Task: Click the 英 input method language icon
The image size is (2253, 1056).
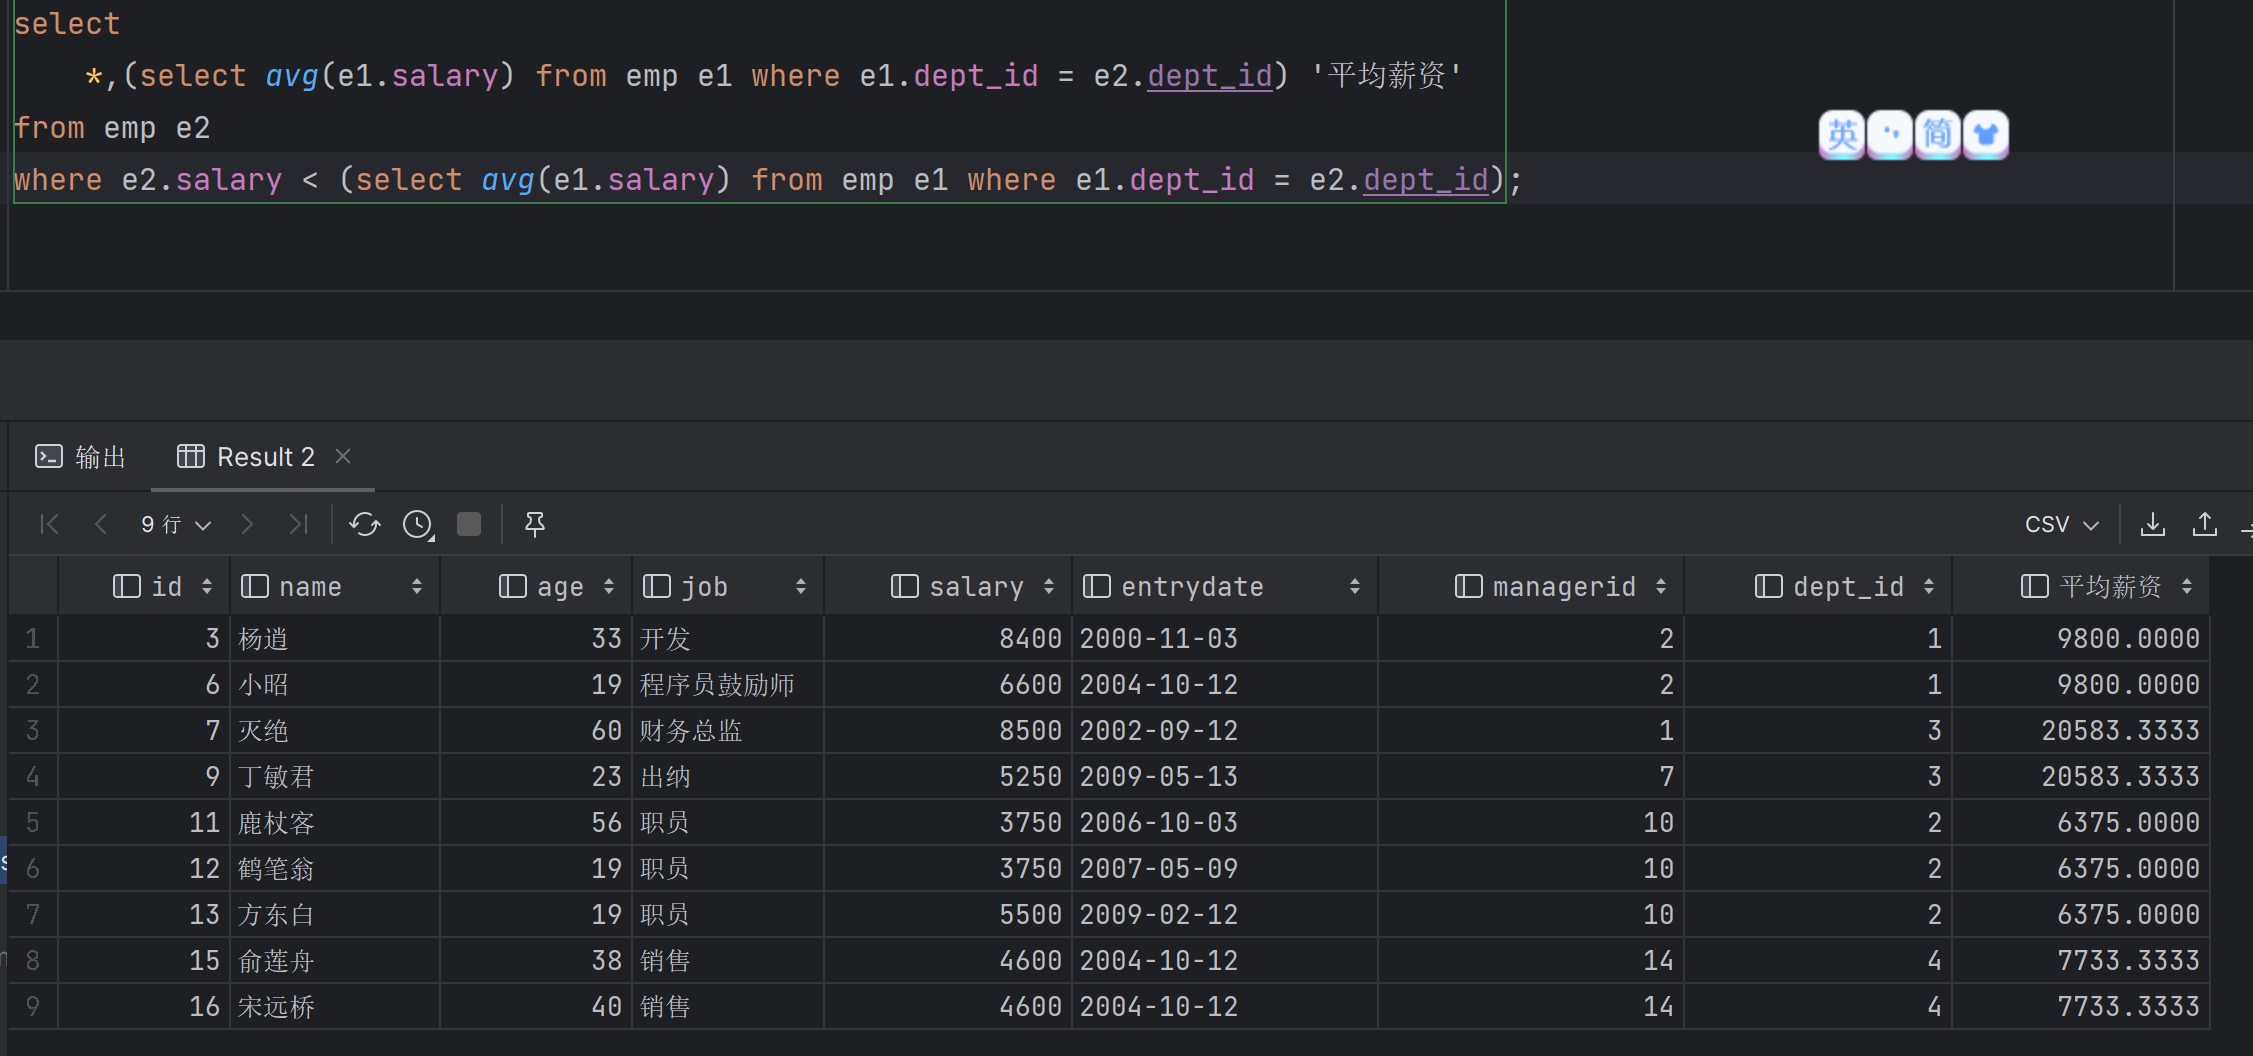Action: click(x=1842, y=134)
